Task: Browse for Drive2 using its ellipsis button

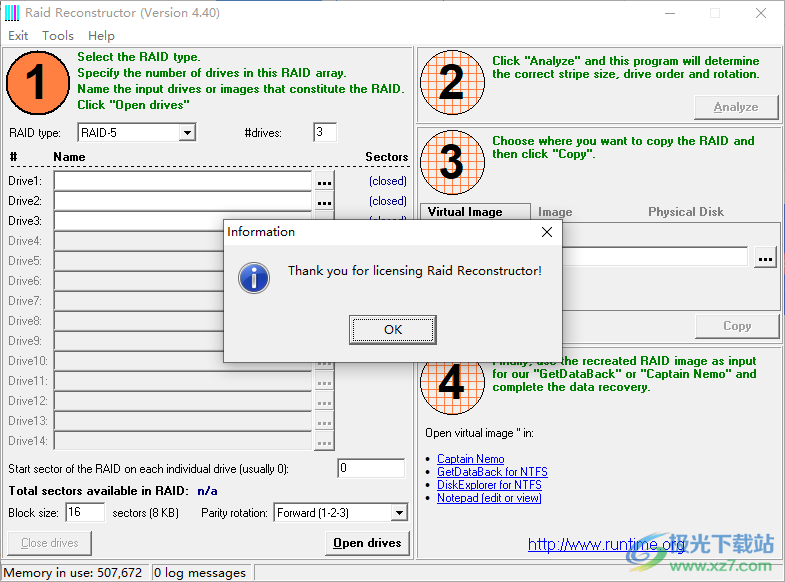Action: [x=324, y=202]
